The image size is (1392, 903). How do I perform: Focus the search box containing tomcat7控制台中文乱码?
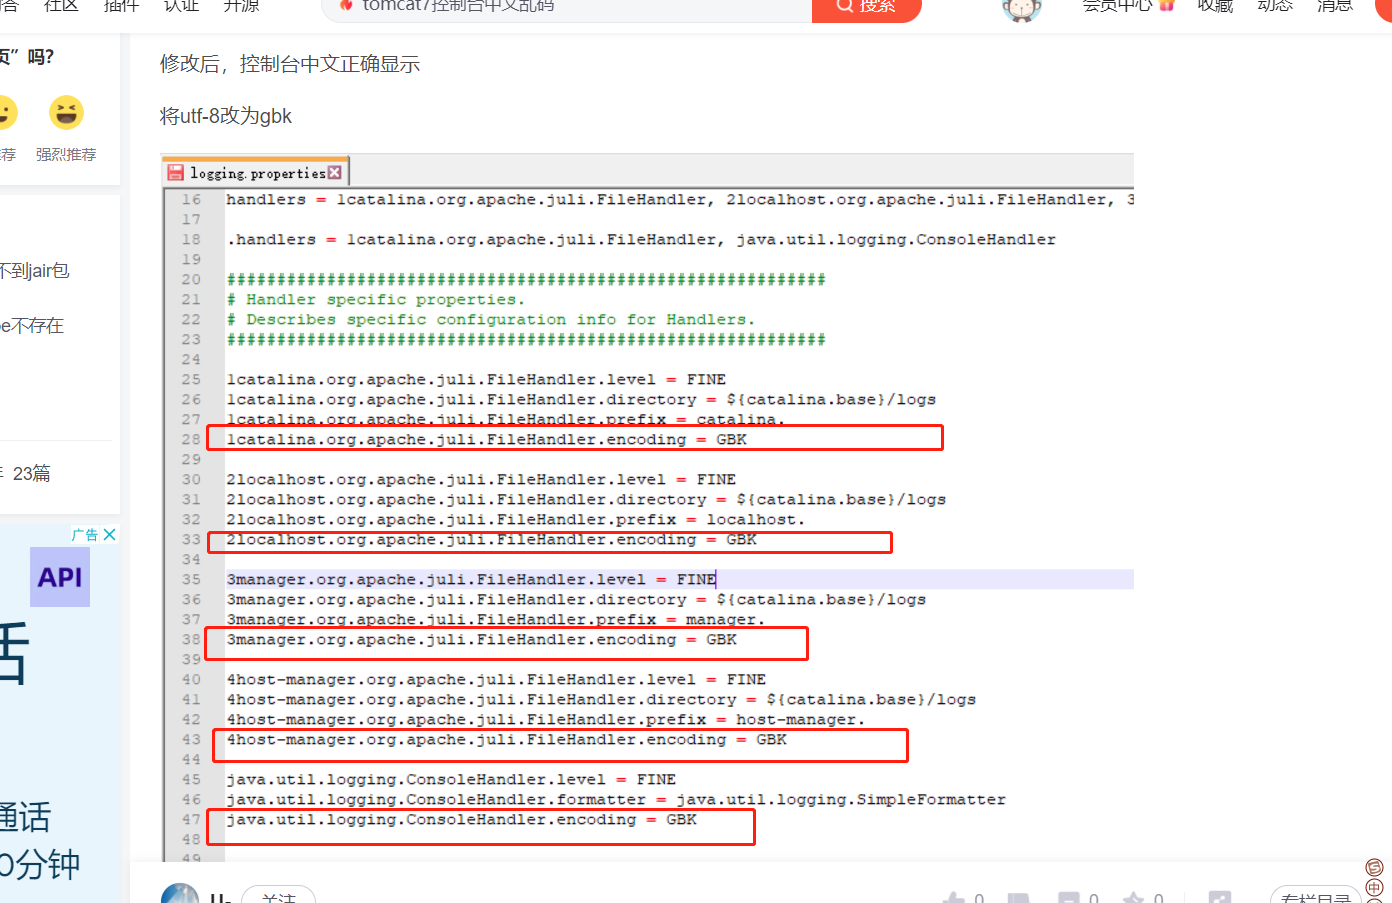coord(567,7)
